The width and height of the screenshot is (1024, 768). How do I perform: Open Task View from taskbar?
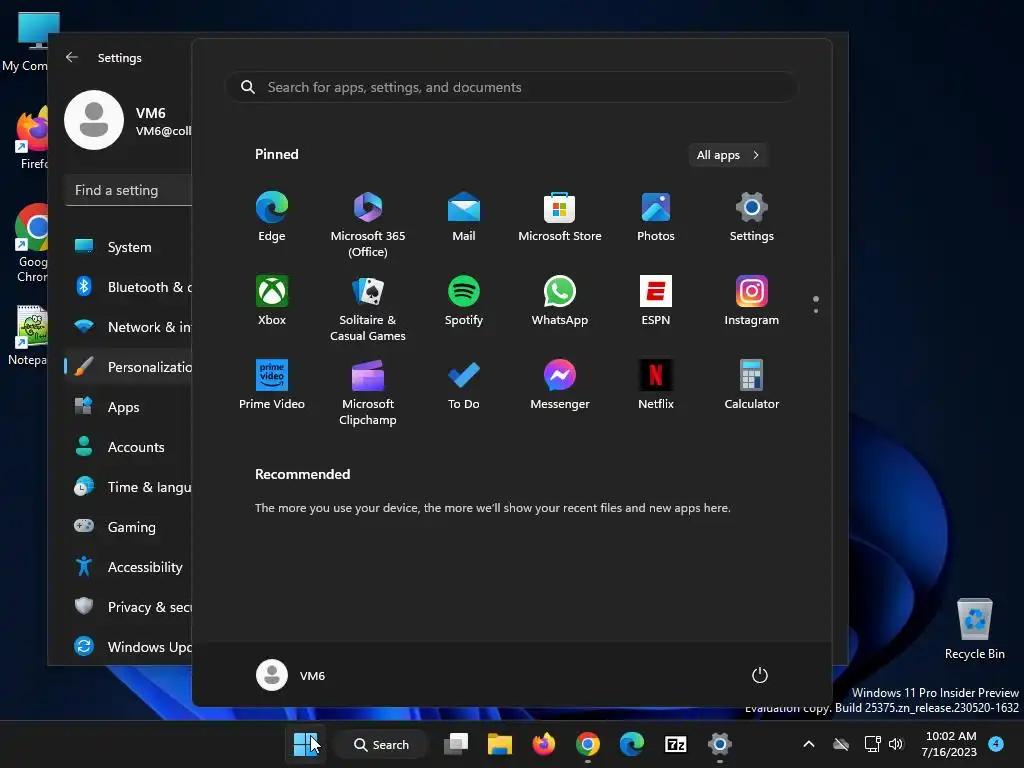tap(456, 744)
